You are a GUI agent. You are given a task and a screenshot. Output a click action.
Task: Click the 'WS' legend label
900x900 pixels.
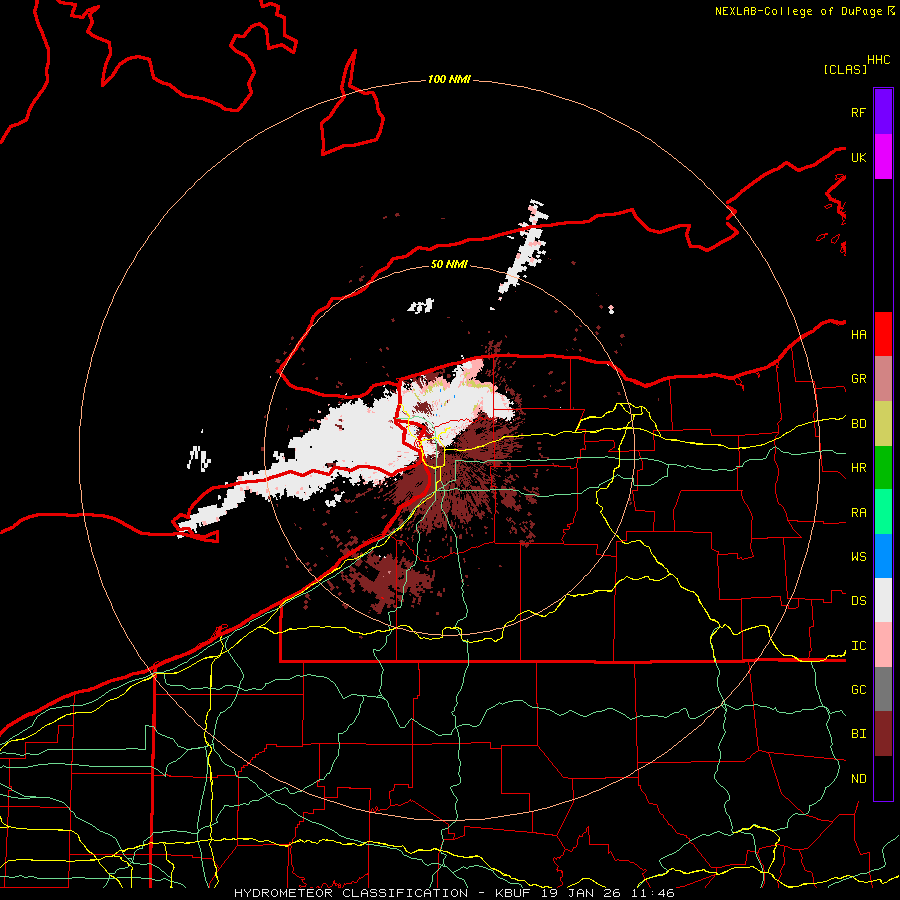[858, 557]
